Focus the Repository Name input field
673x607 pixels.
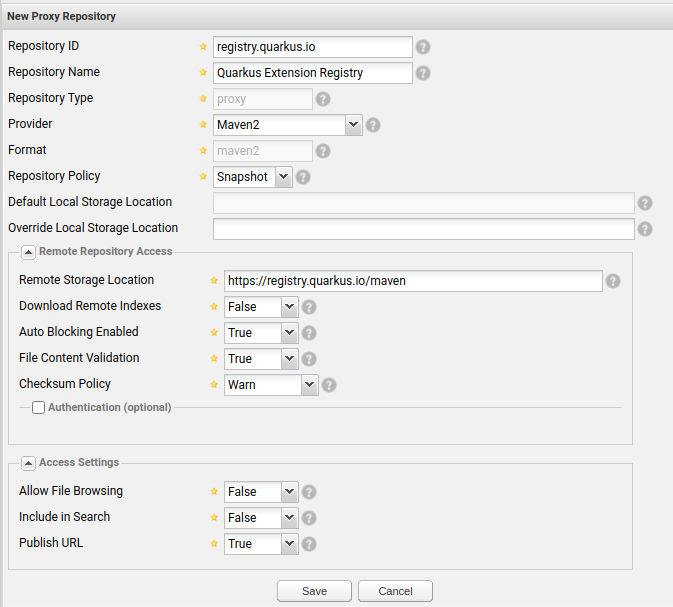pos(313,73)
